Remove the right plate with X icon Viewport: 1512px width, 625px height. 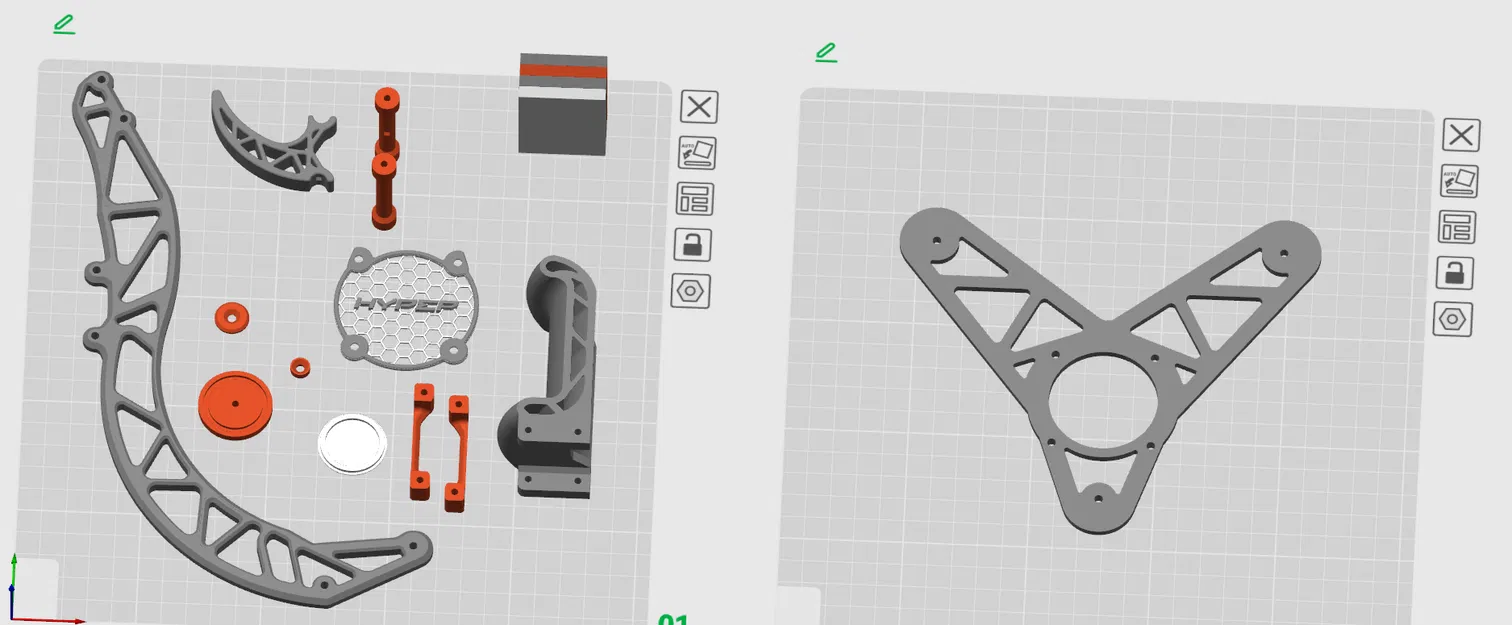pyautogui.click(x=1461, y=134)
